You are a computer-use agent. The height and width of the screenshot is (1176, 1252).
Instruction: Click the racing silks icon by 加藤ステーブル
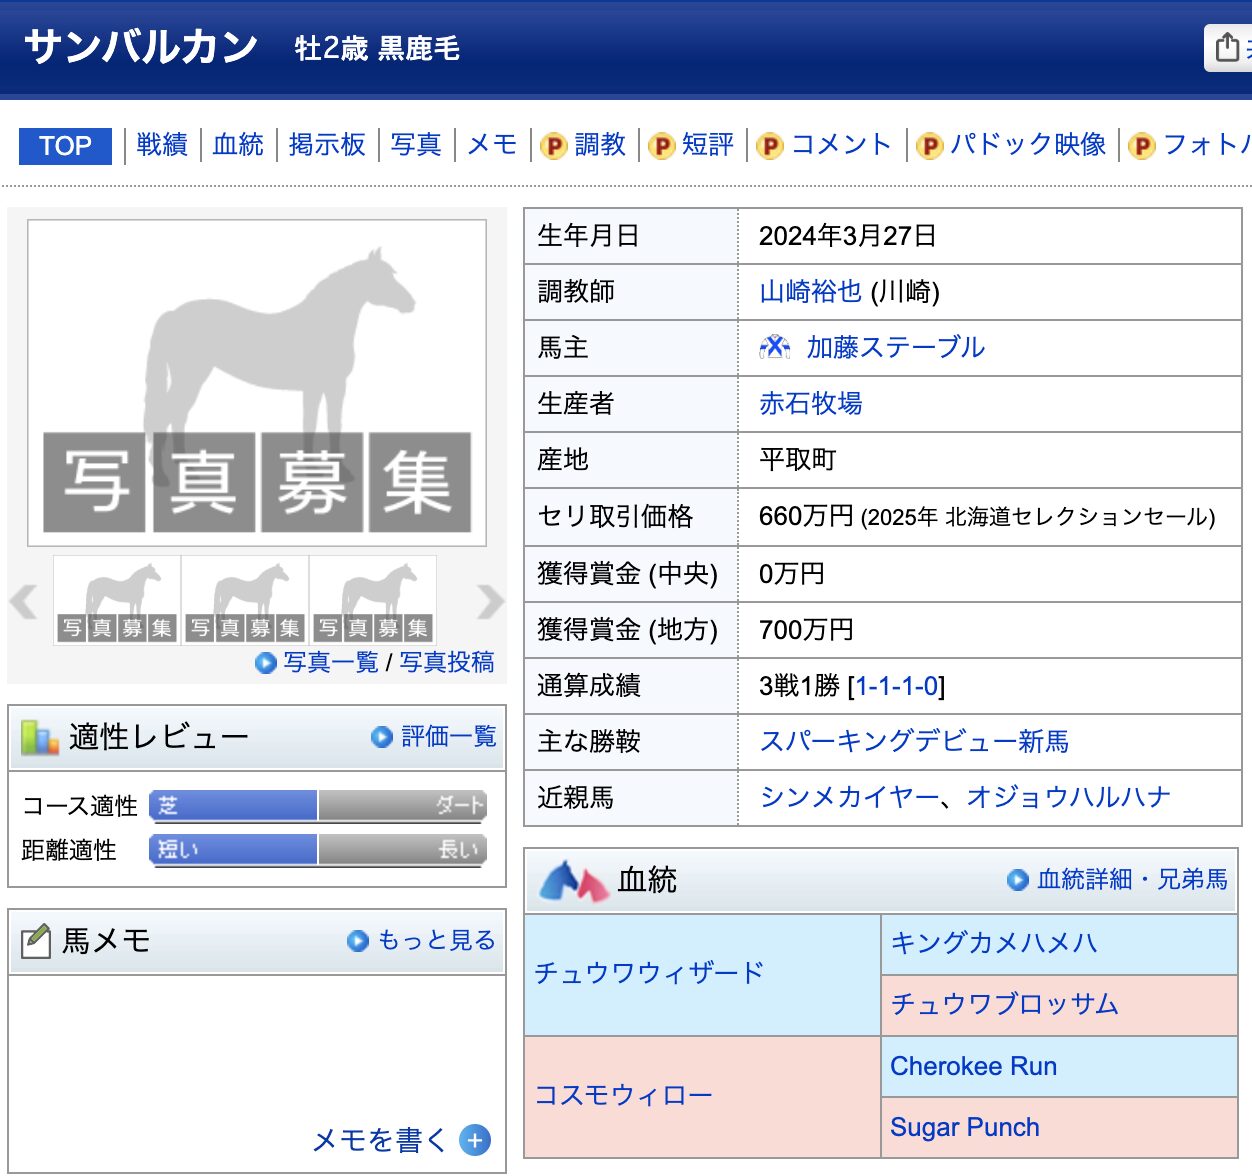coord(775,348)
